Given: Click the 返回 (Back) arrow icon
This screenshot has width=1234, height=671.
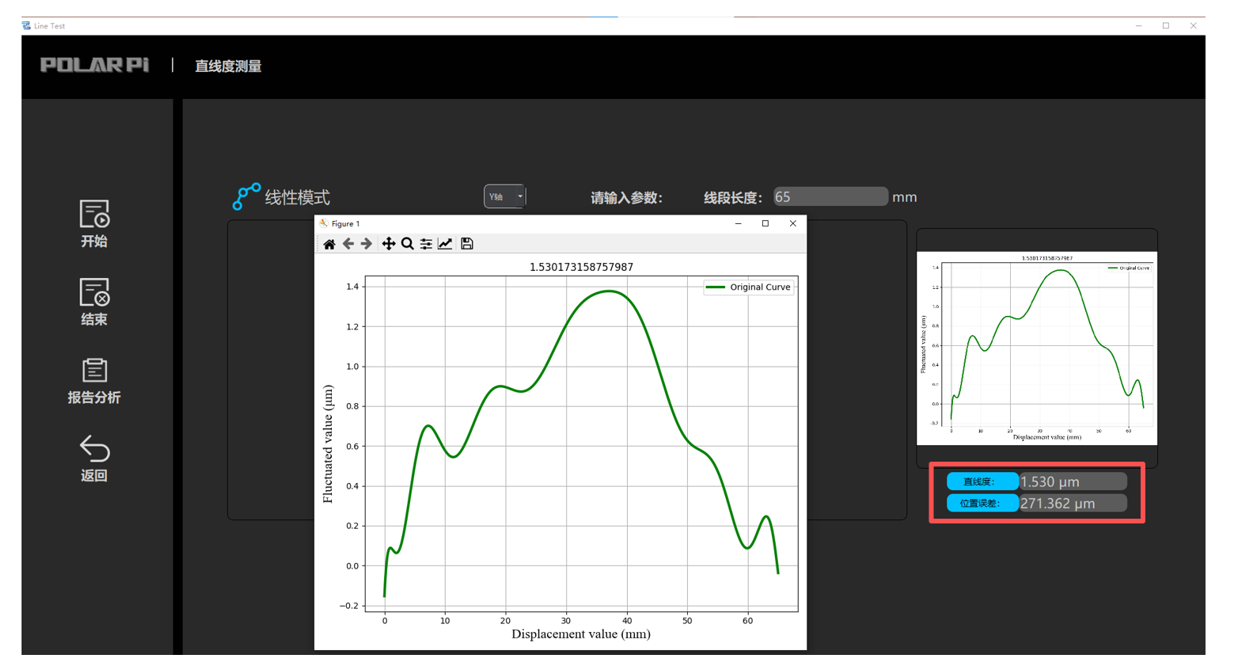Looking at the screenshot, I should point(94,449).
